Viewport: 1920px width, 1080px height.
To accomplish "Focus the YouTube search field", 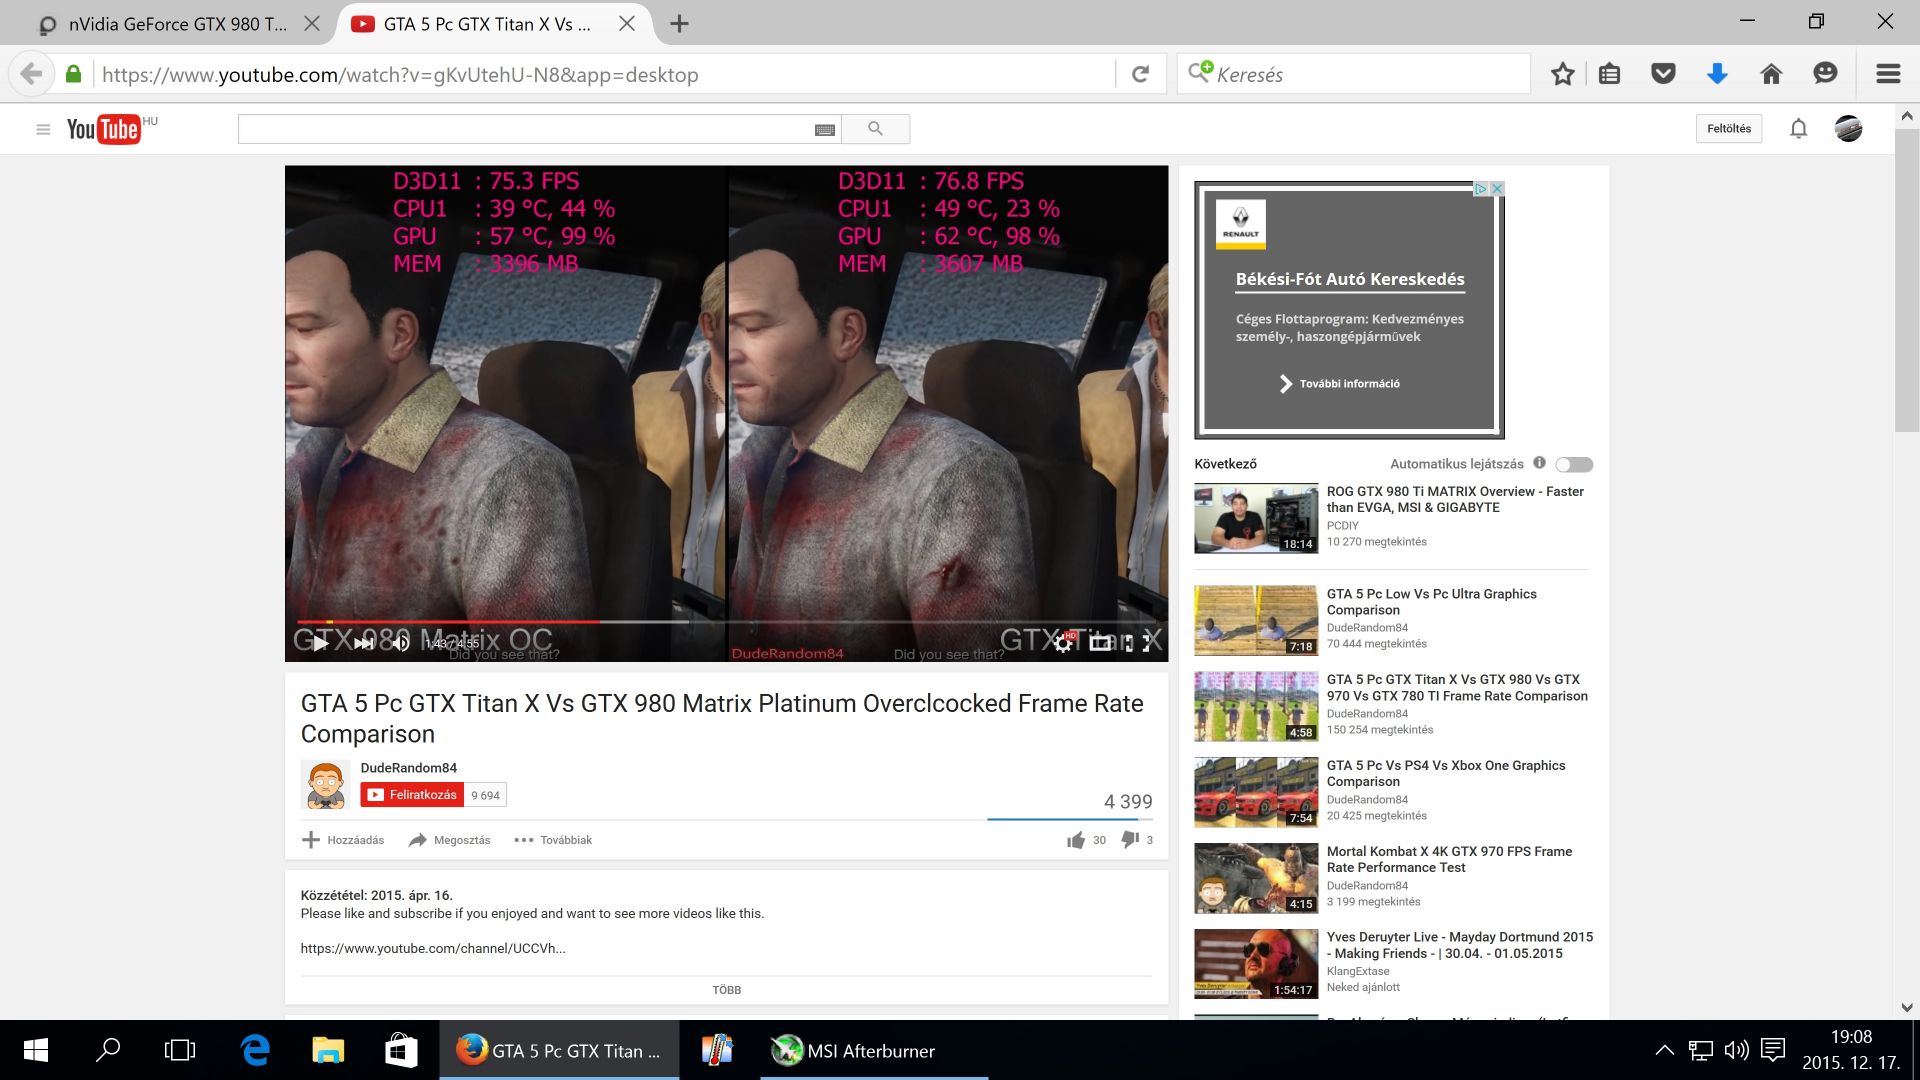I will [525, 129].
